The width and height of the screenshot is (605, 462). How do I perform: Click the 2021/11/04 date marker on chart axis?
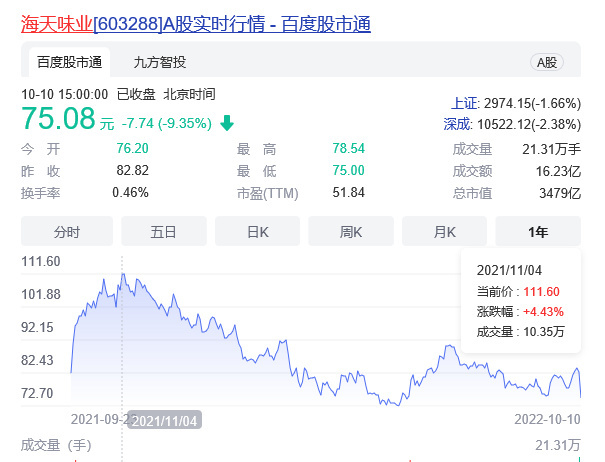tap(165, 419)
